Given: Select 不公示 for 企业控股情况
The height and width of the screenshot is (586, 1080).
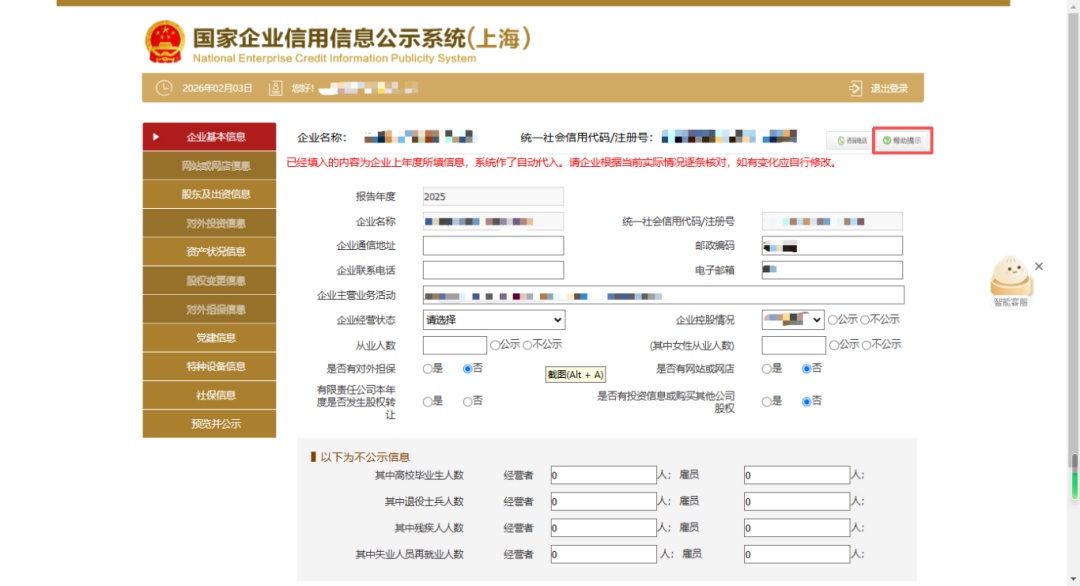Looking at the screenshot, I should pos(865,320).
